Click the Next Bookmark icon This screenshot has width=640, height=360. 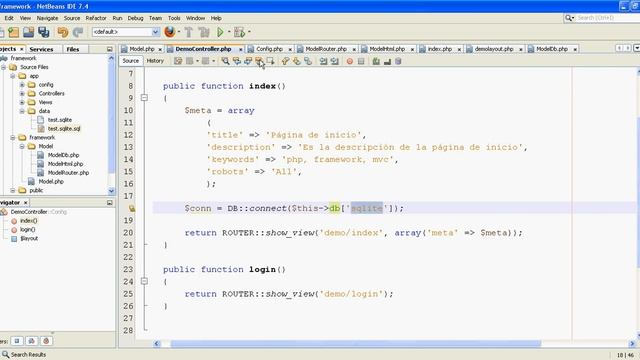pos(296,61)
